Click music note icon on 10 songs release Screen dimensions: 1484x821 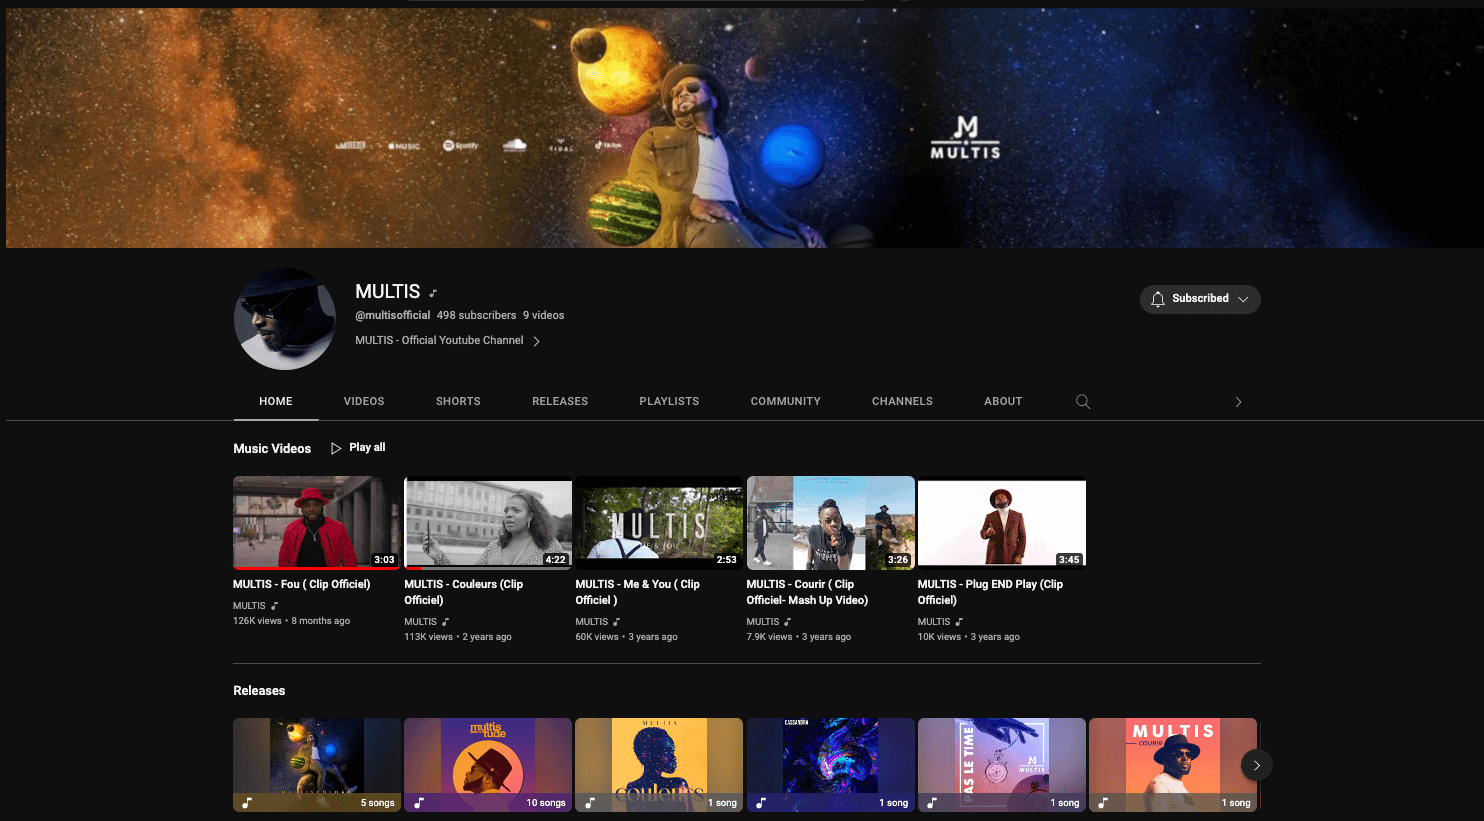click(x=418, y=802)
